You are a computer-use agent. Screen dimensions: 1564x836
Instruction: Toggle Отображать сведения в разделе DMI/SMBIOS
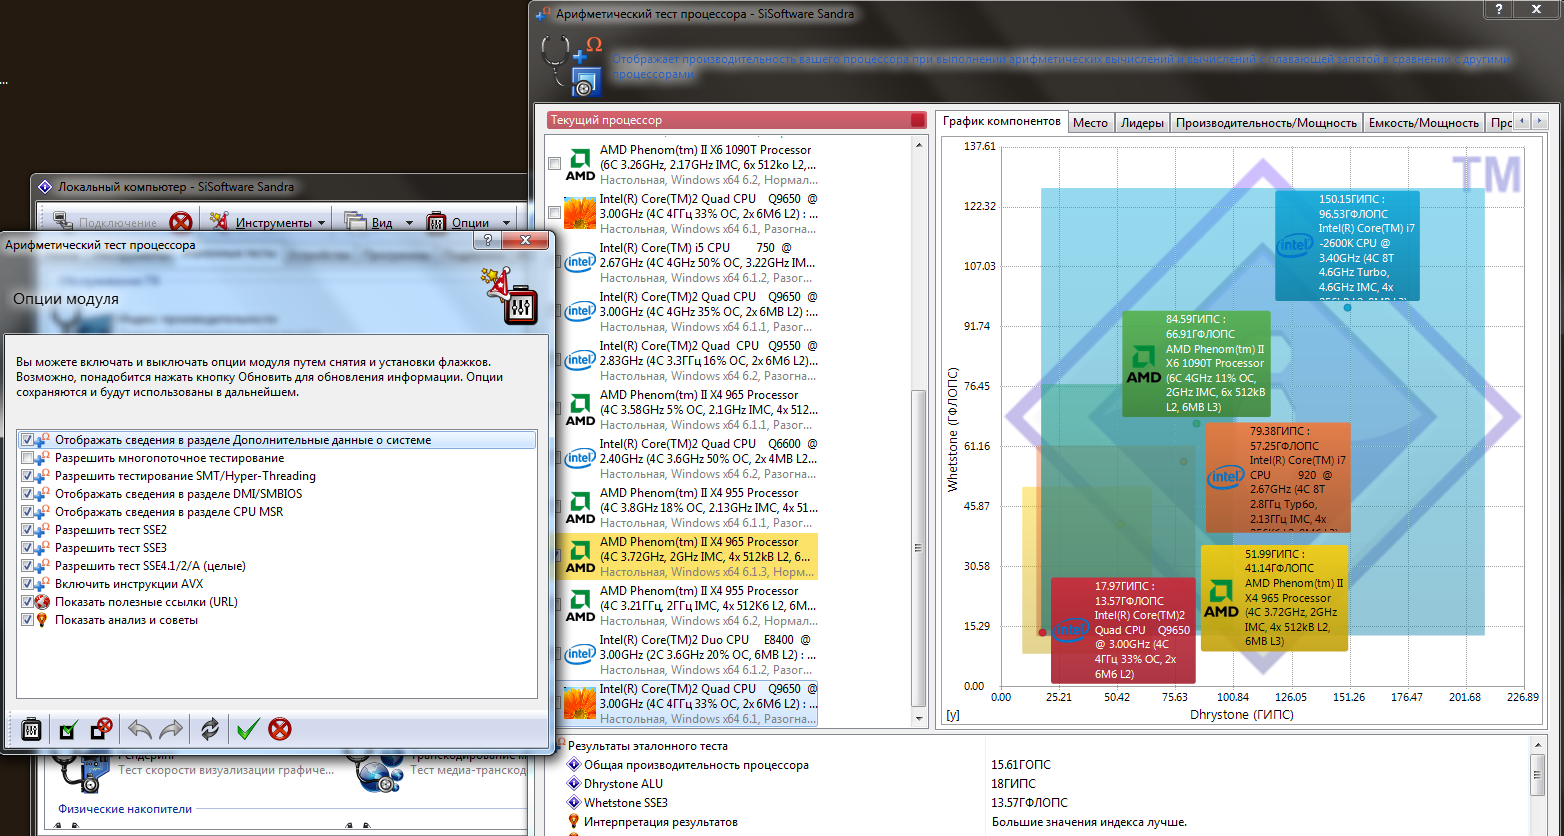pos(27,494)
